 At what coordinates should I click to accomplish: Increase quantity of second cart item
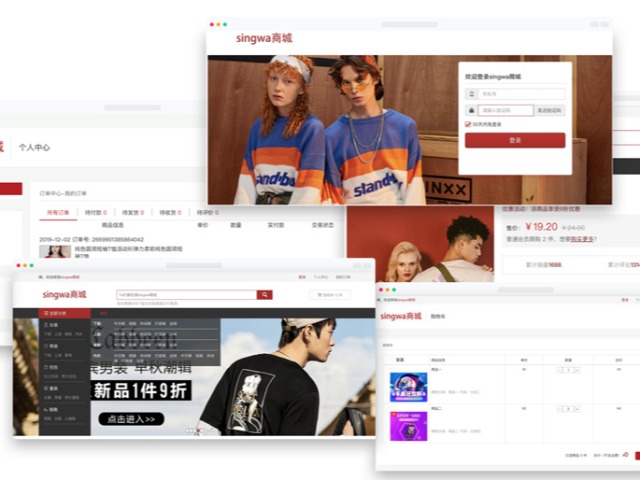[577, 409]
